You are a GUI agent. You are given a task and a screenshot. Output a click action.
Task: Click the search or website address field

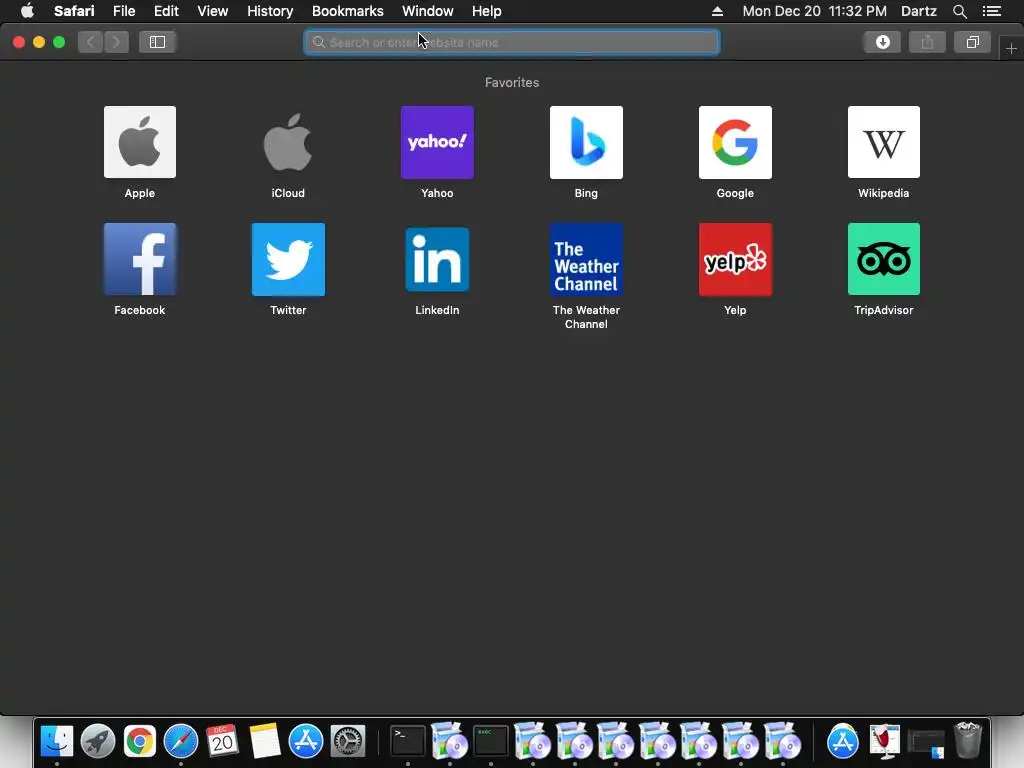[511, 42]
